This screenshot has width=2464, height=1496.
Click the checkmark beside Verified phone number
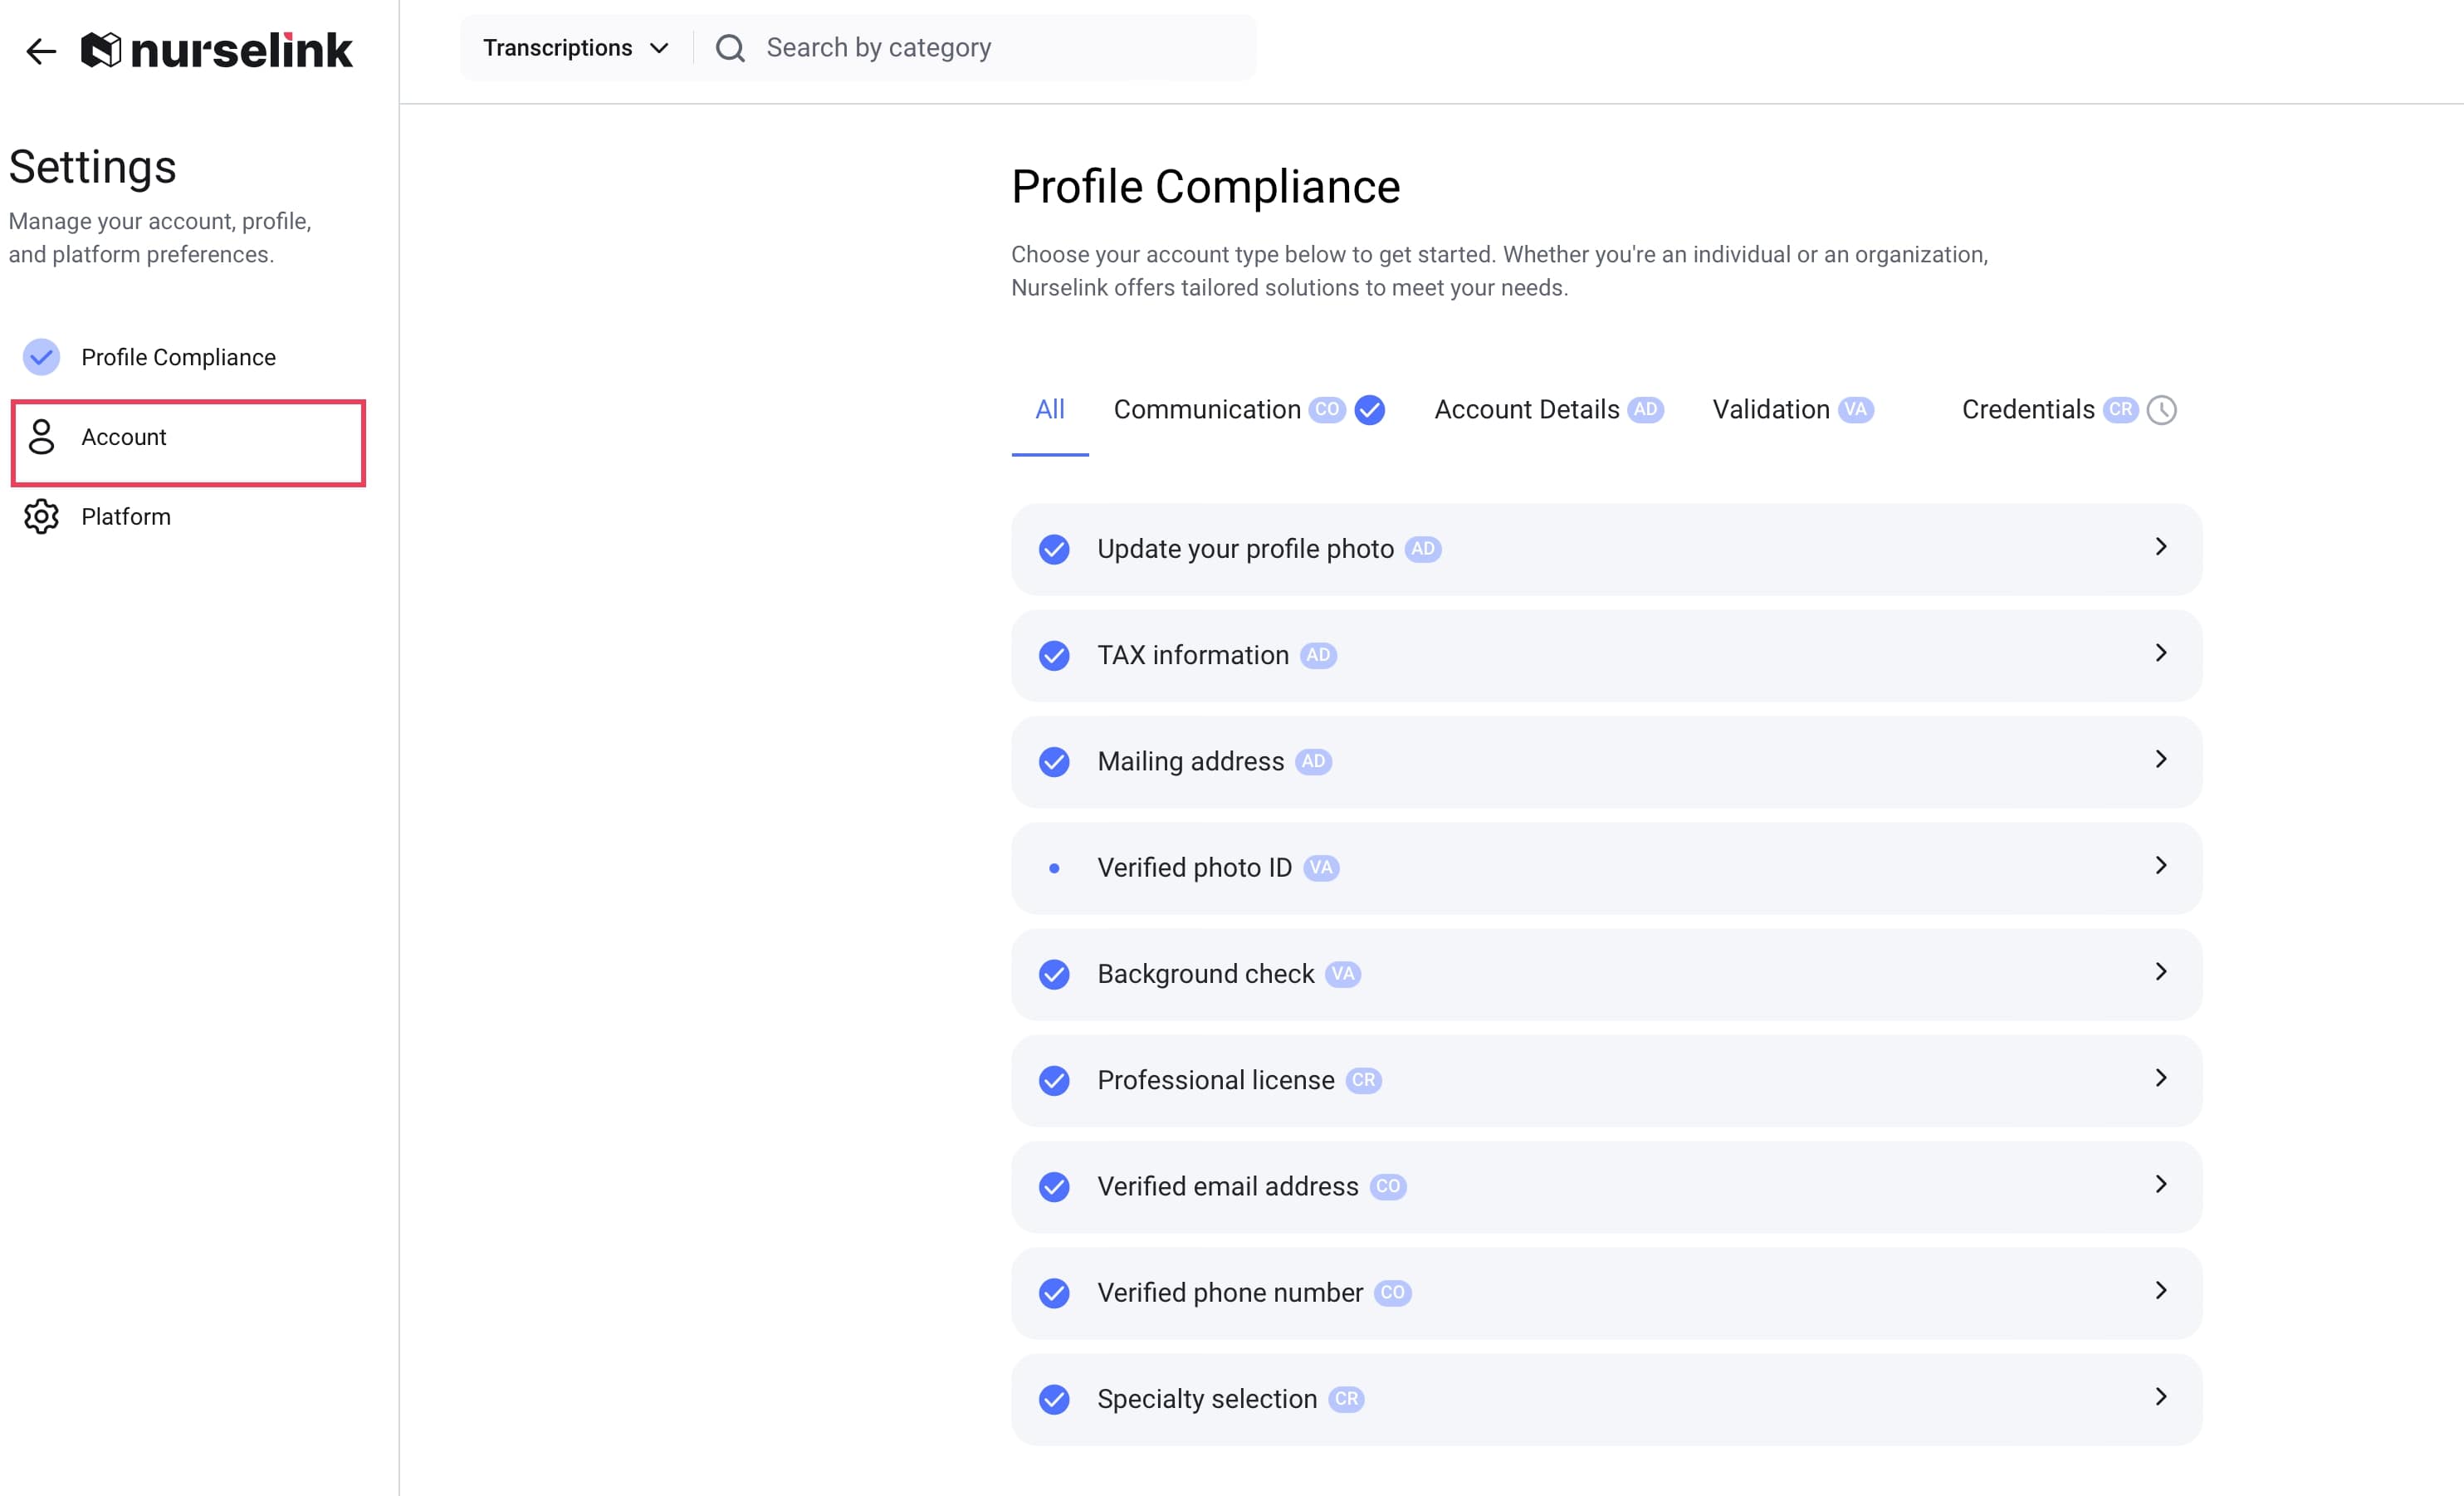pos(1054,1293)
